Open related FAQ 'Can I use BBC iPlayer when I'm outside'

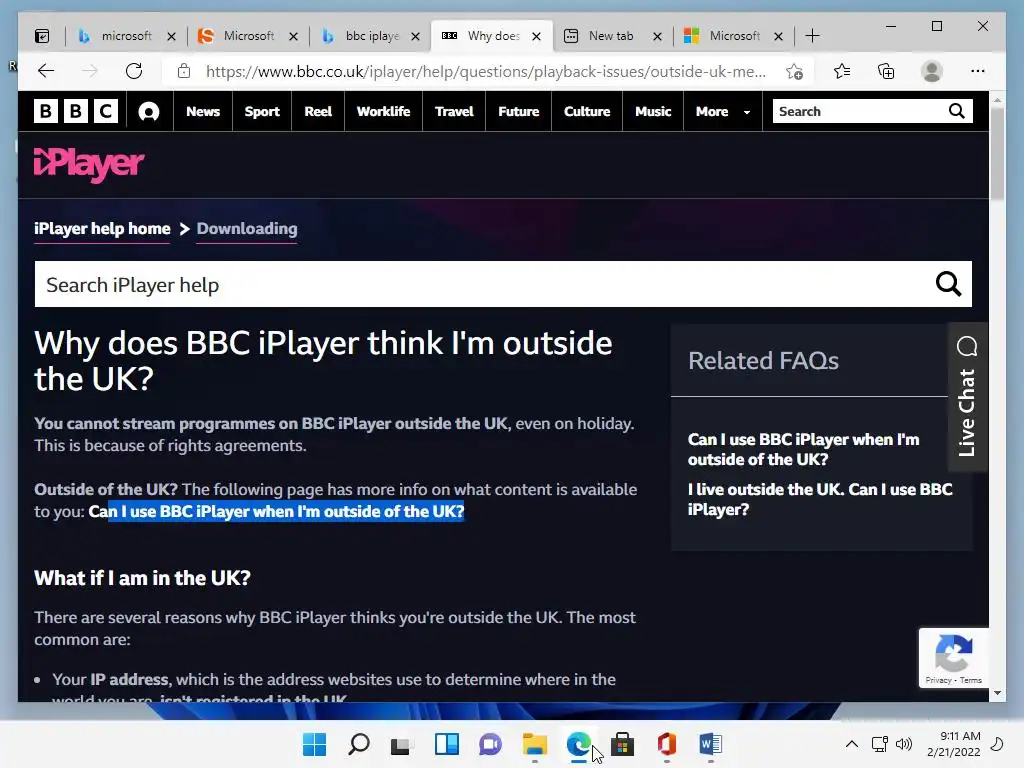(803, 449)
